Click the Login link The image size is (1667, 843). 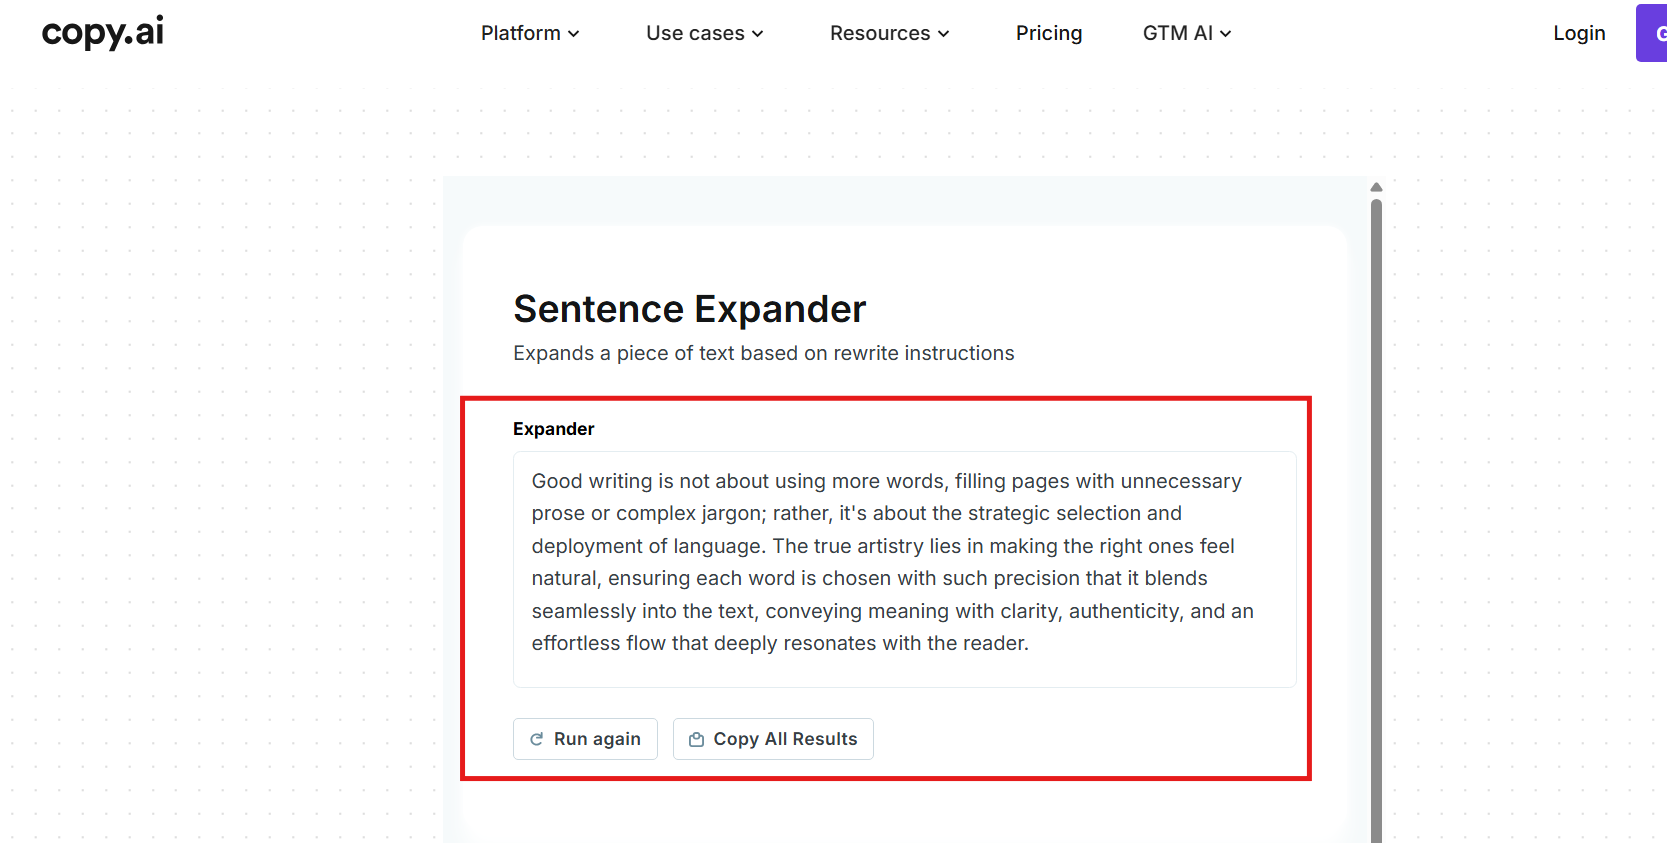point(1579,33)
